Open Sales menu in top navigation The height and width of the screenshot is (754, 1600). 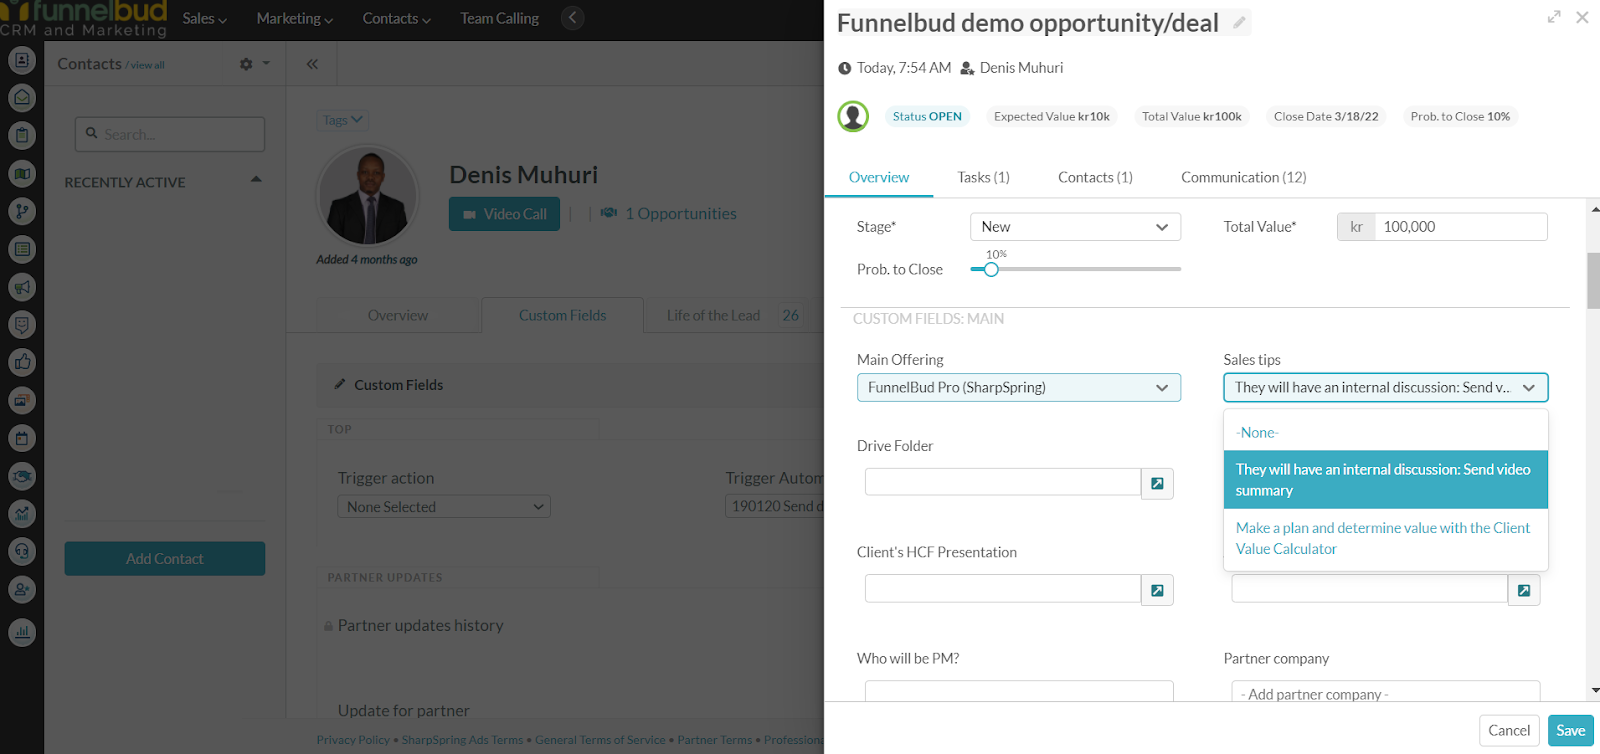click(x=204, y=18)
